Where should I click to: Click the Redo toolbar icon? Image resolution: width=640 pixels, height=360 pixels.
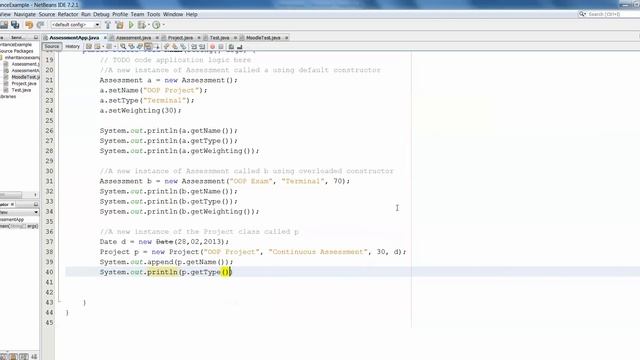(x=40, y=25)
